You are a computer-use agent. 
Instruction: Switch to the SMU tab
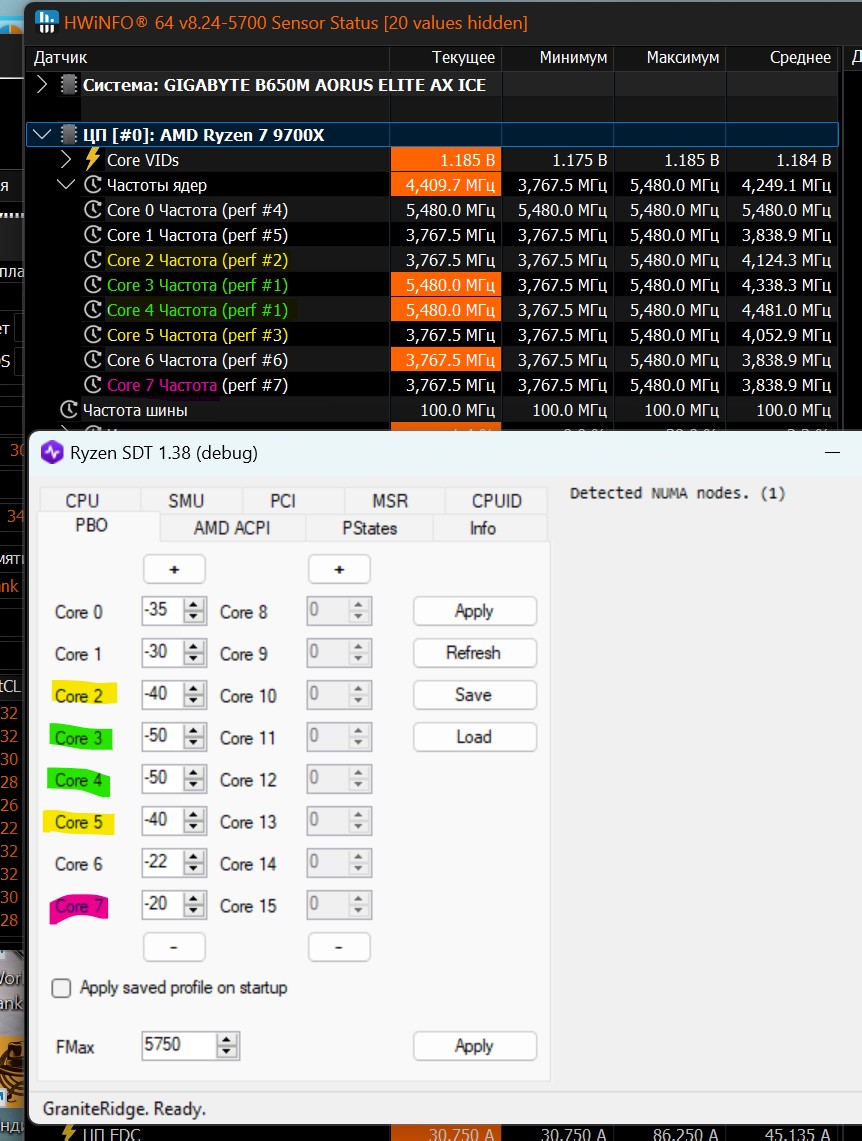(186, 501)
